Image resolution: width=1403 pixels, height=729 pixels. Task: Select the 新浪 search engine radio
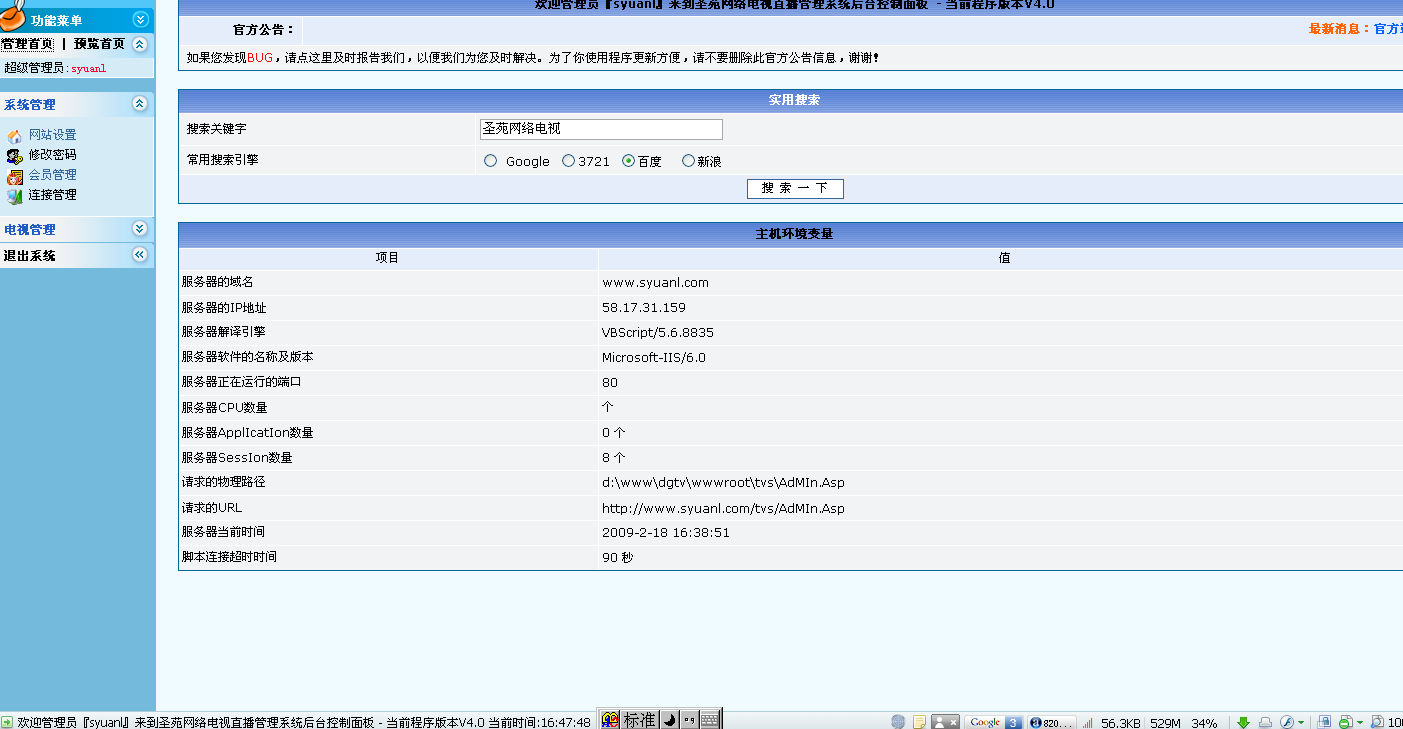point(688,160)
